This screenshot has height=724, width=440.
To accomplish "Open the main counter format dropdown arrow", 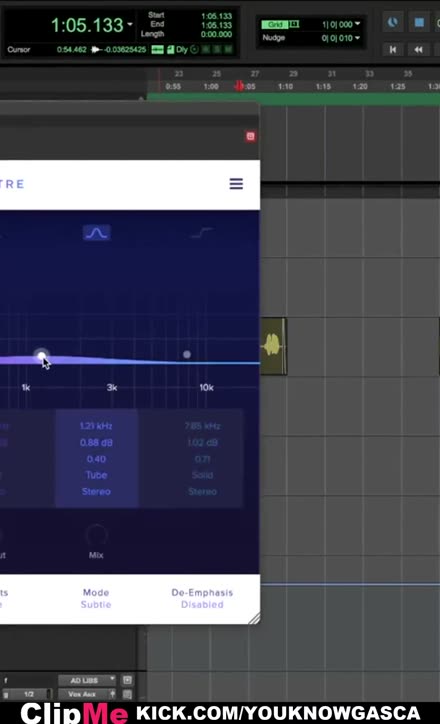I will coord(130,24).
